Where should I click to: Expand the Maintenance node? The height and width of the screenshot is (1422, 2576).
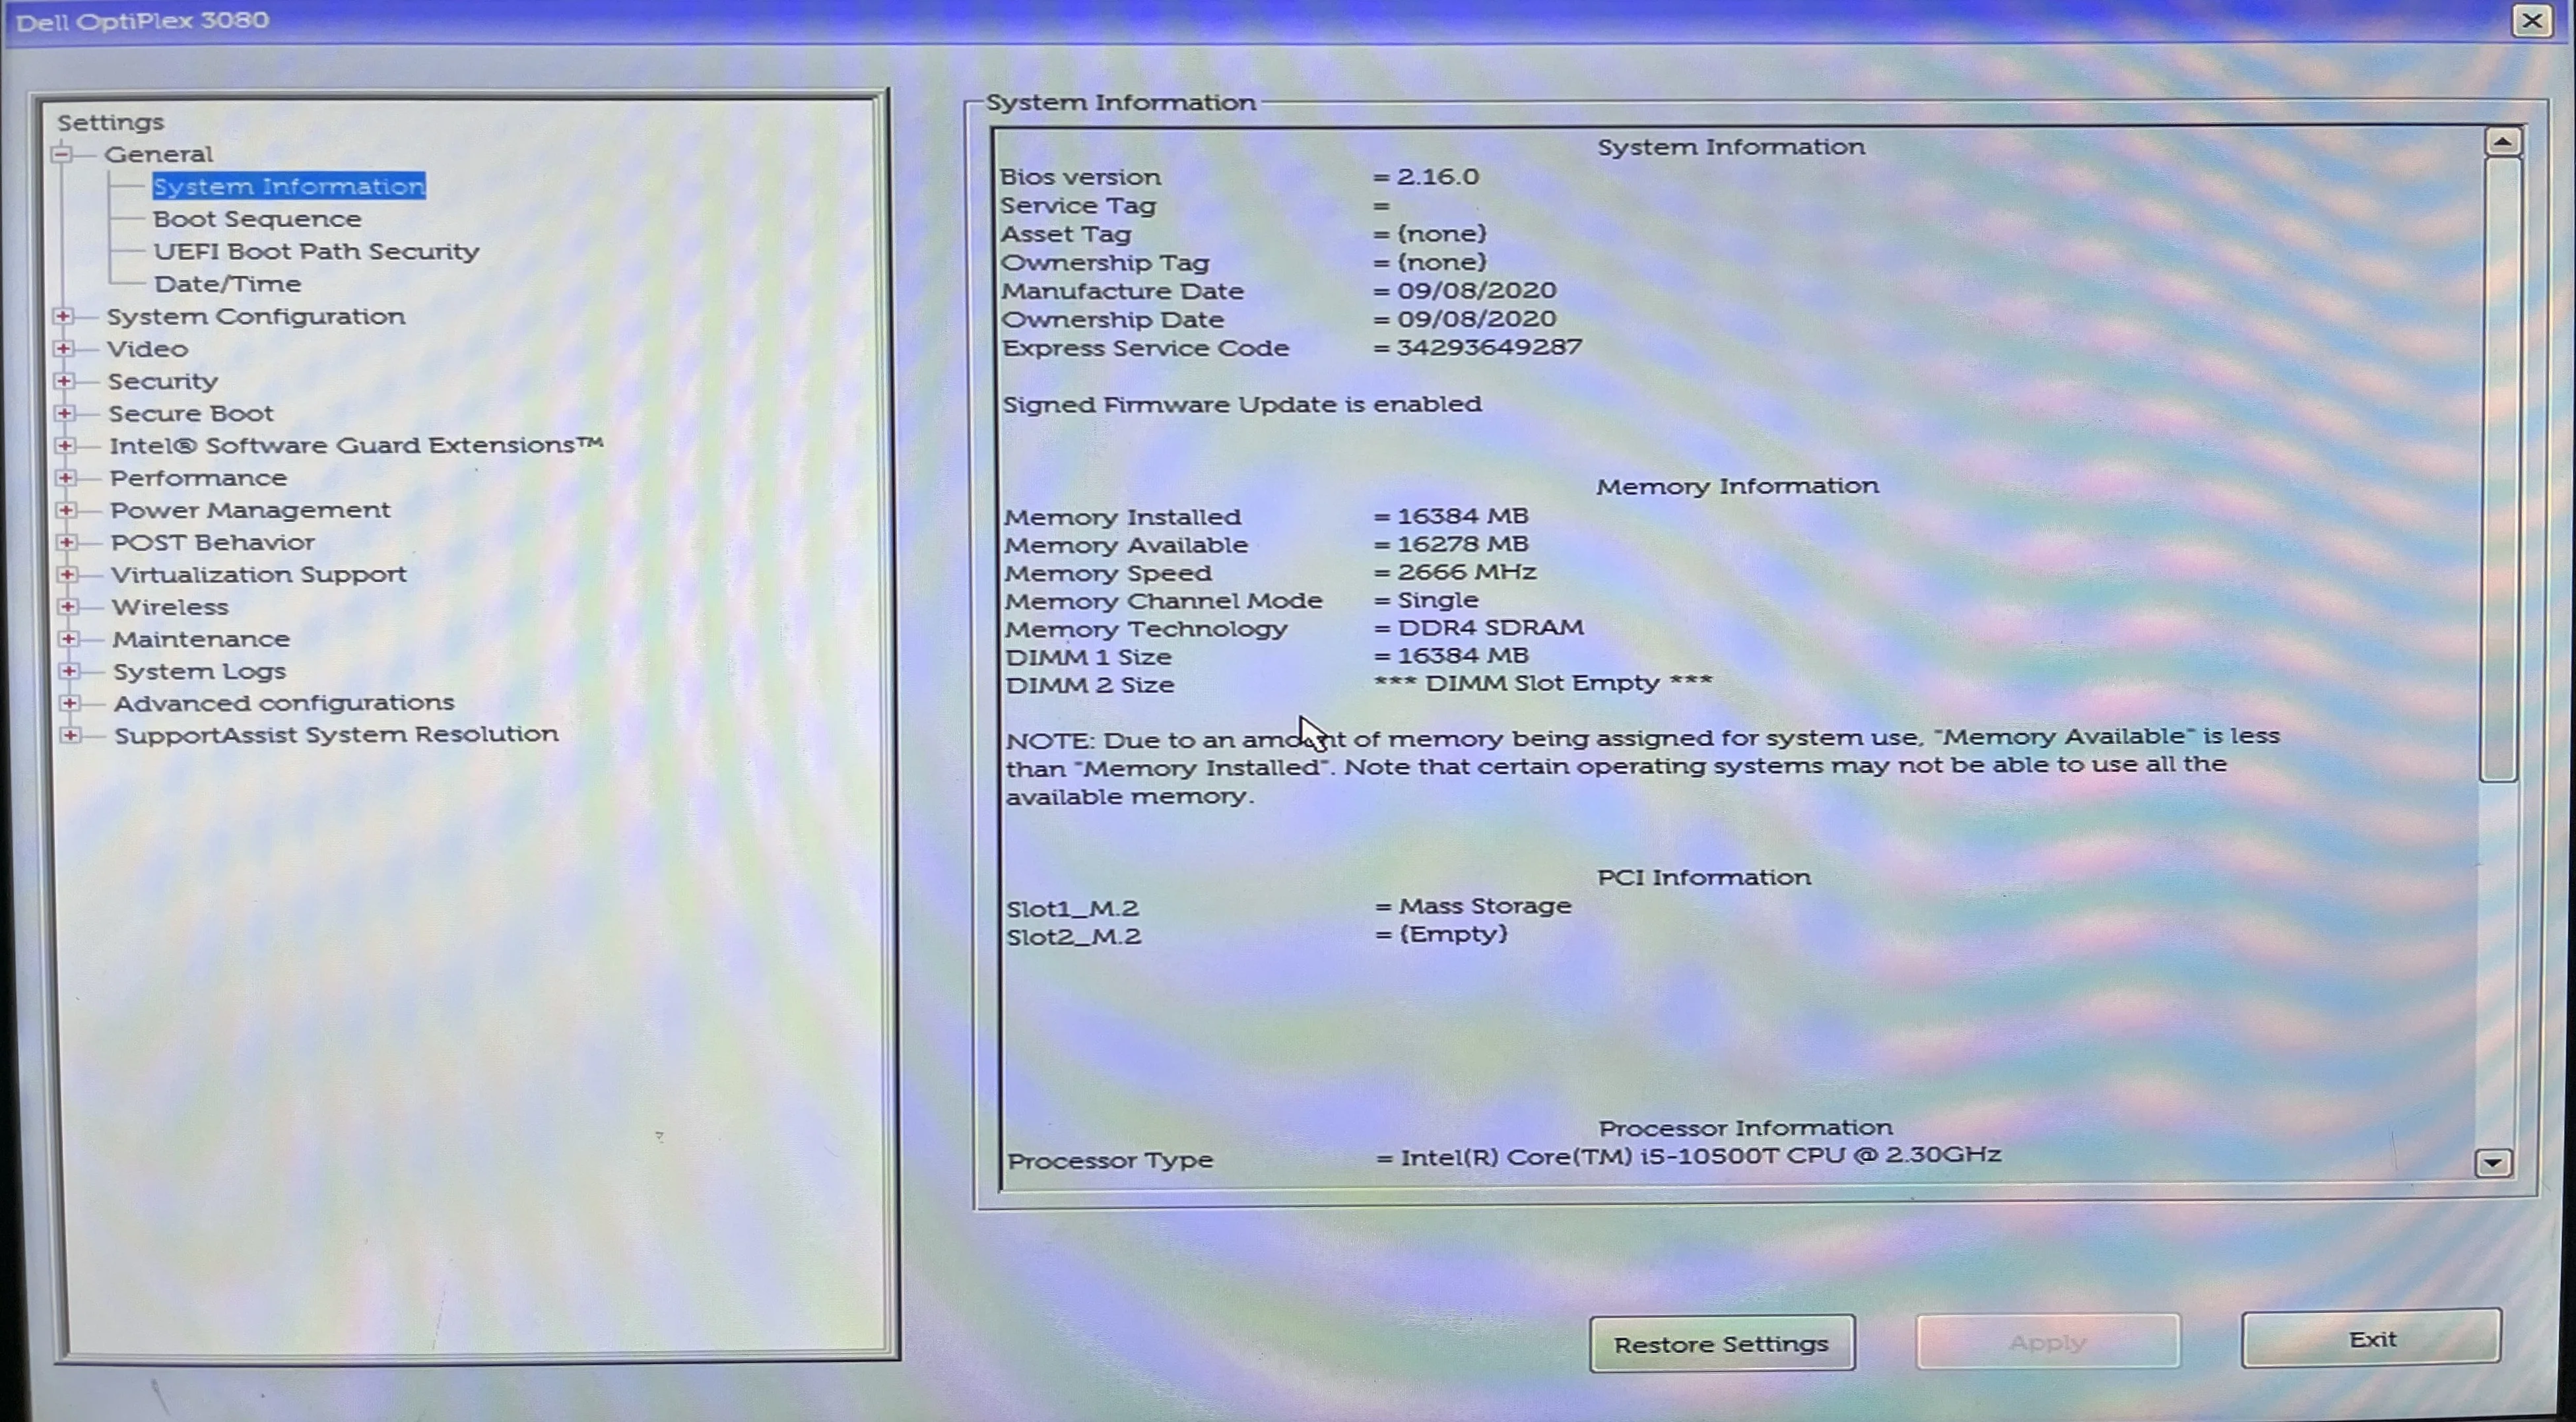pos(68,638)
